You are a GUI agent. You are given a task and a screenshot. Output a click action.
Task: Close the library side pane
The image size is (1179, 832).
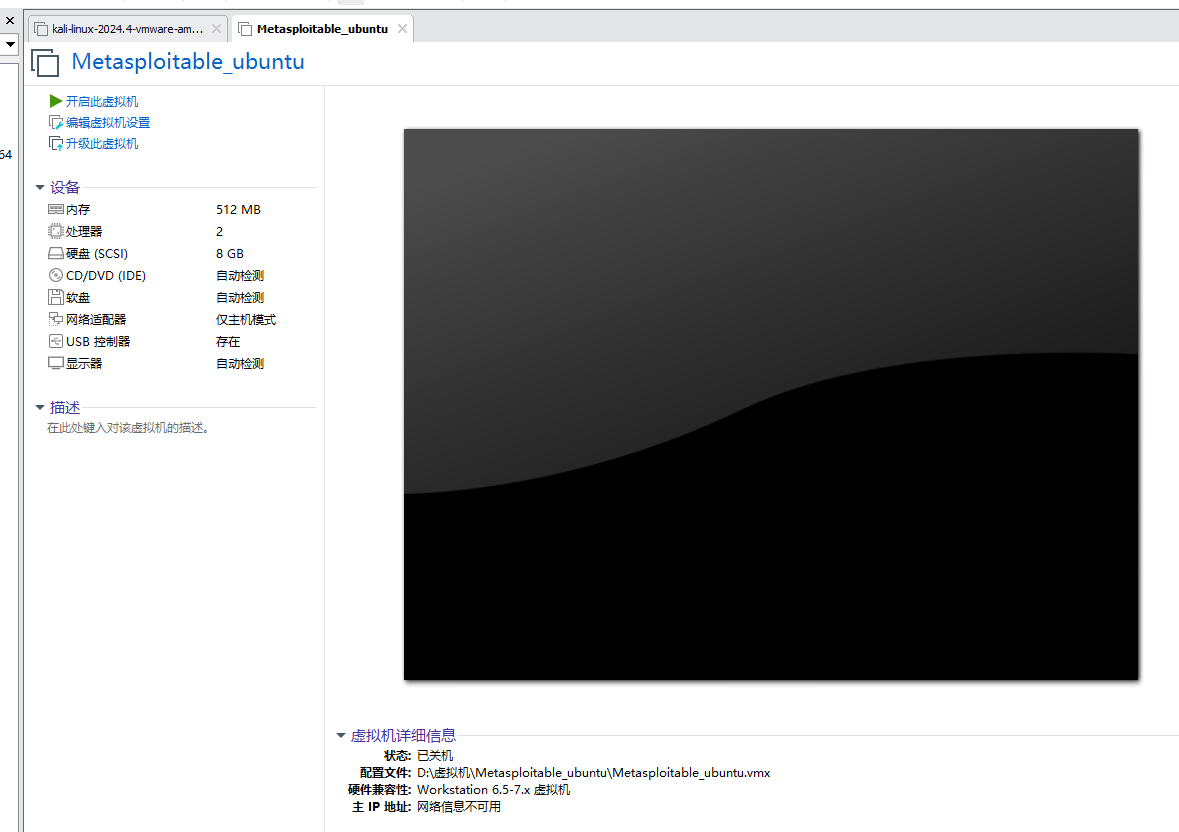coord(10,20)
